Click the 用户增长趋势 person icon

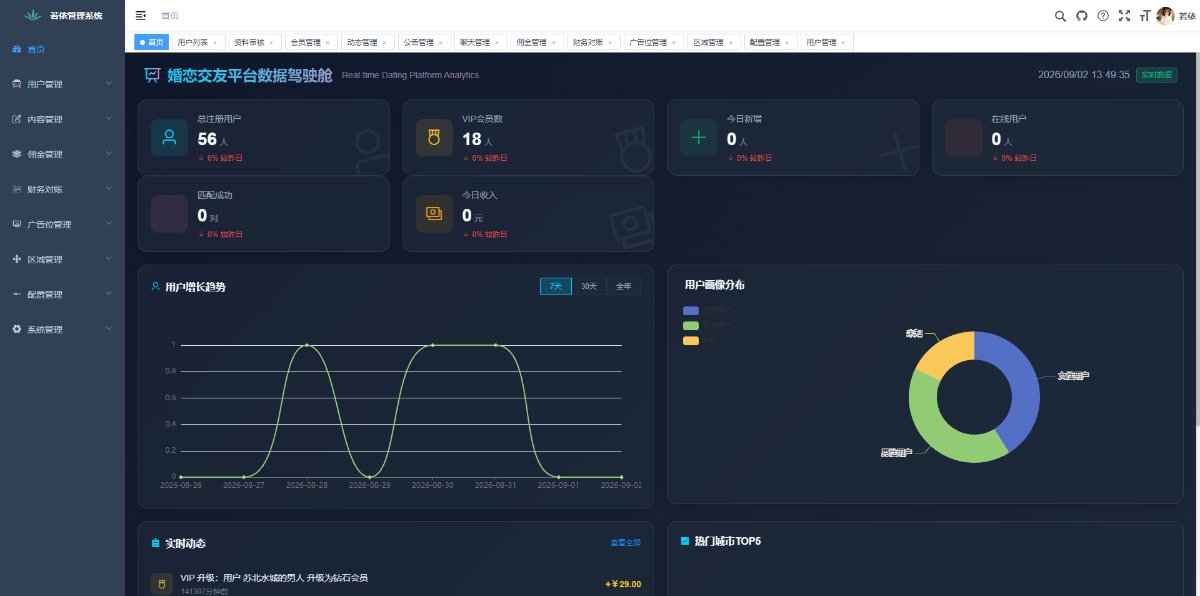tap(155, 287)
